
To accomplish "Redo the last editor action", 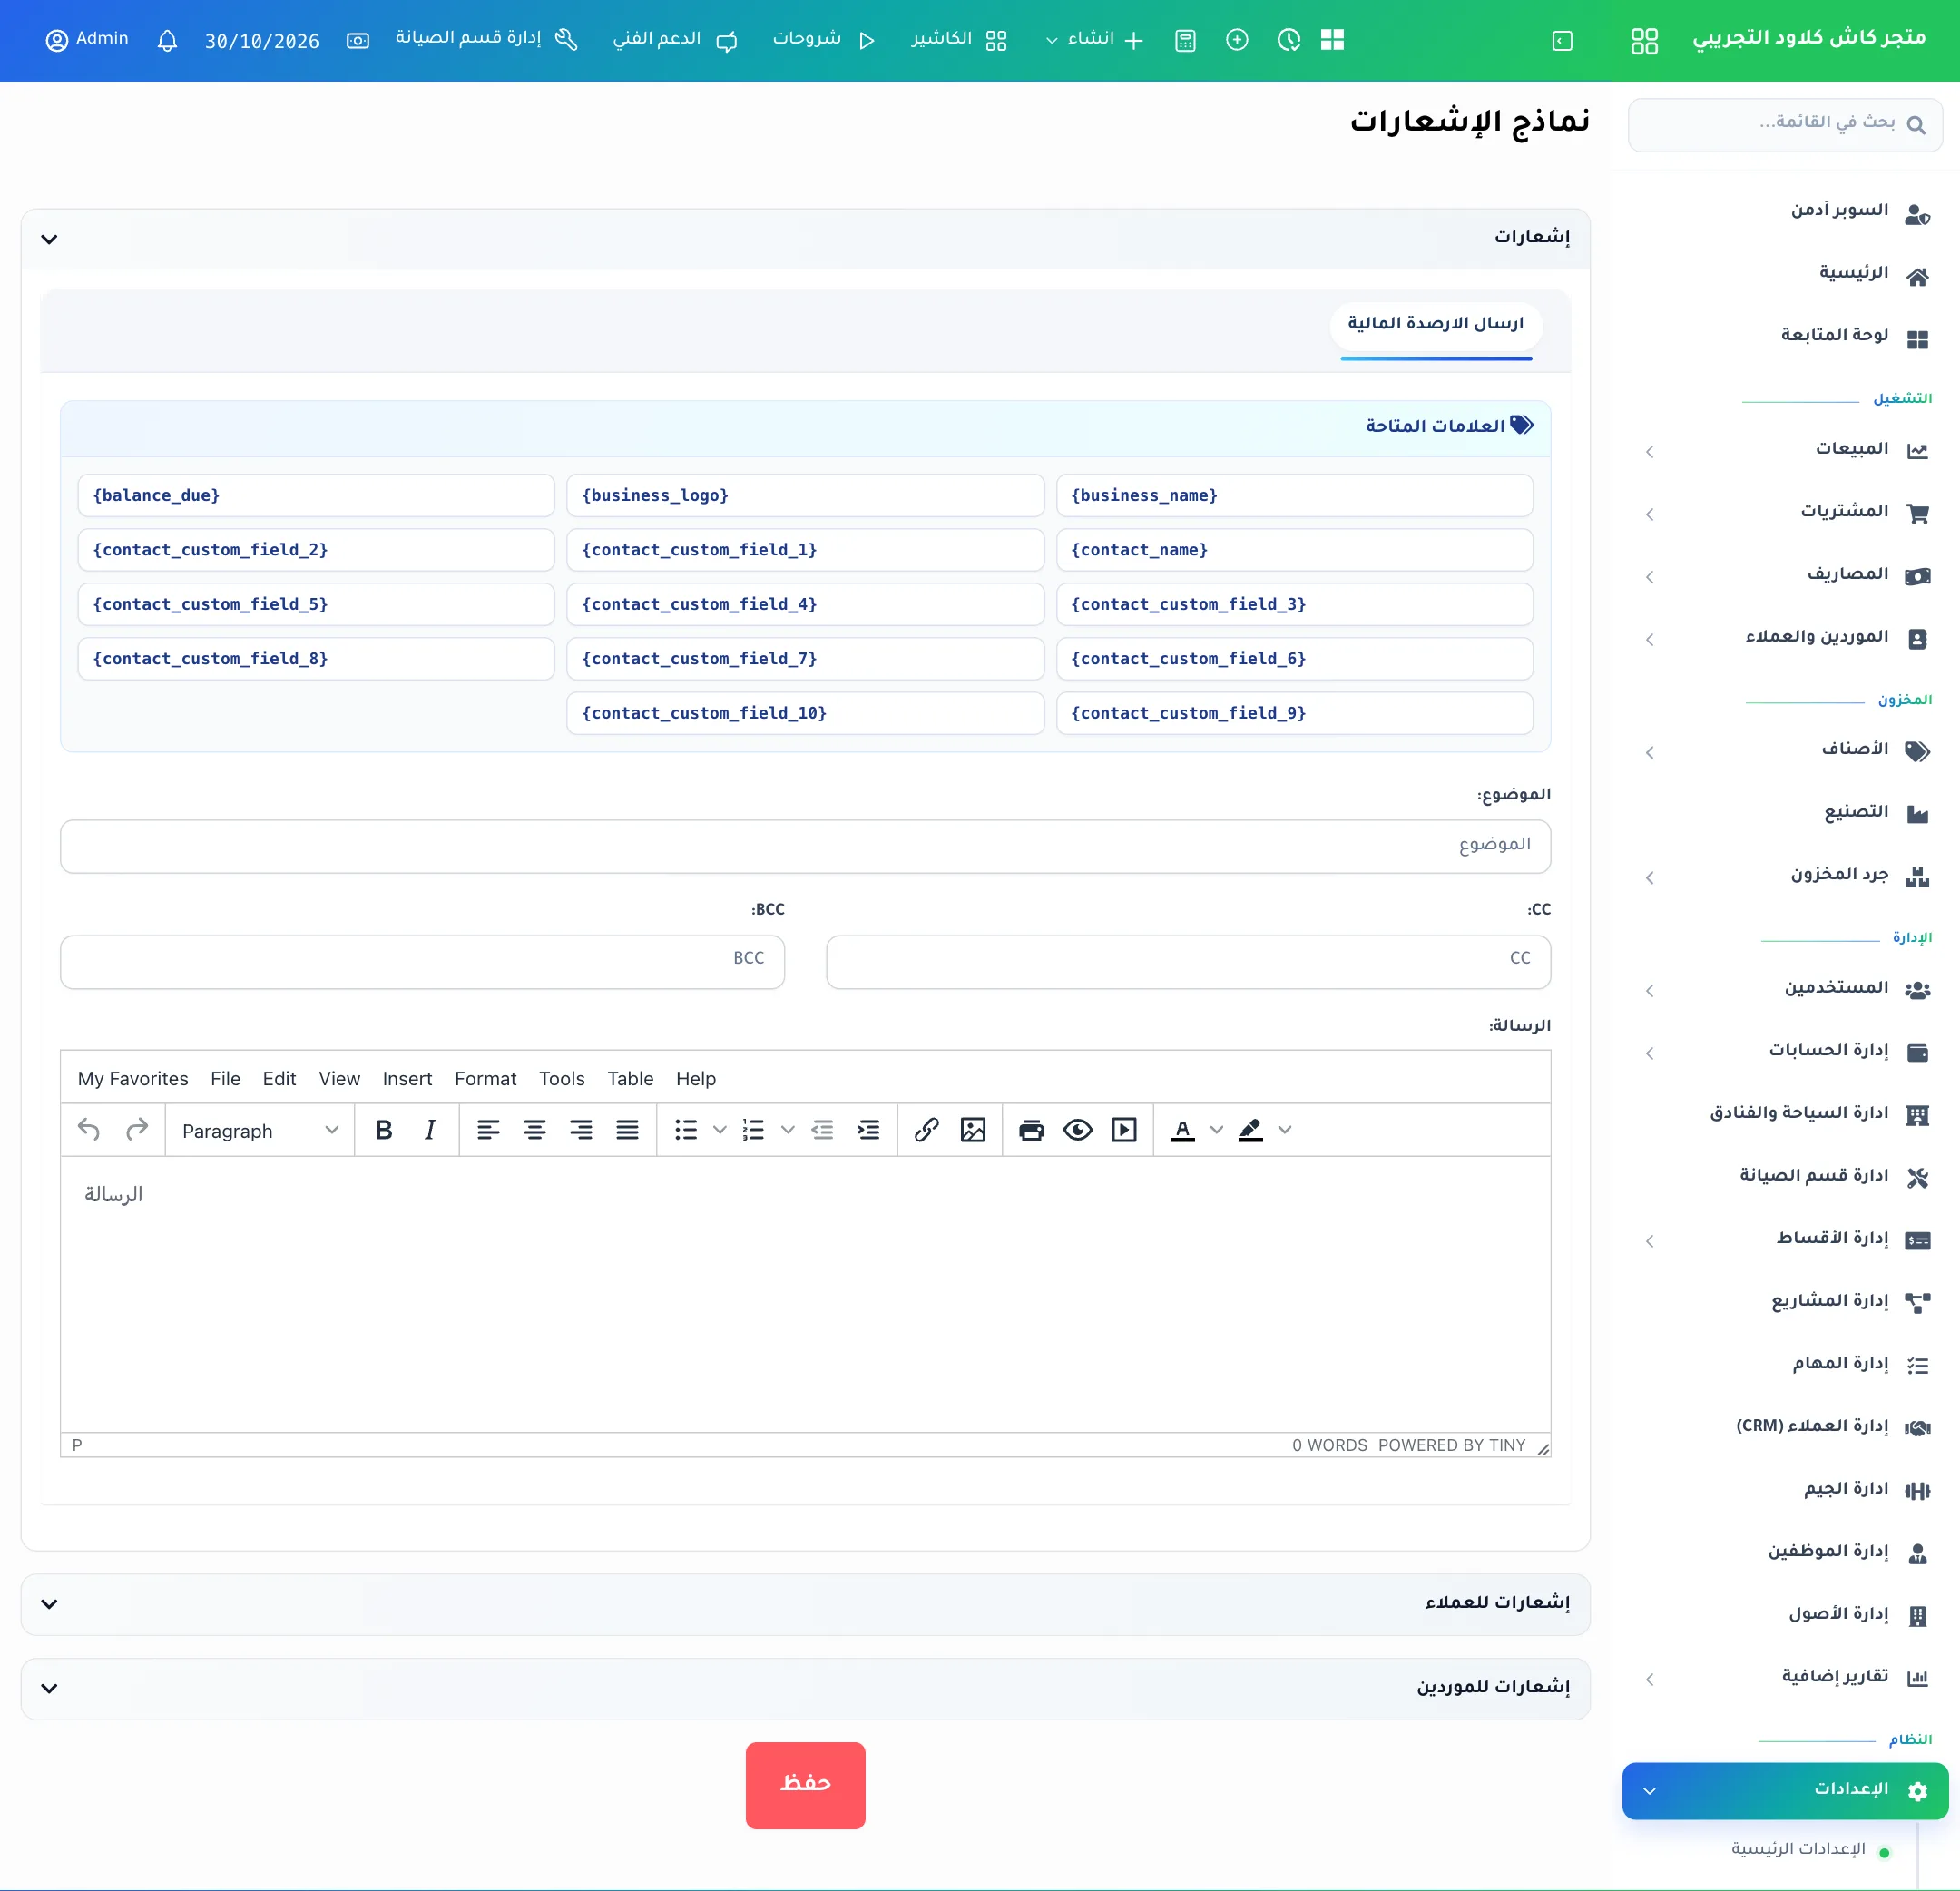I will (x=137, y=1130).
